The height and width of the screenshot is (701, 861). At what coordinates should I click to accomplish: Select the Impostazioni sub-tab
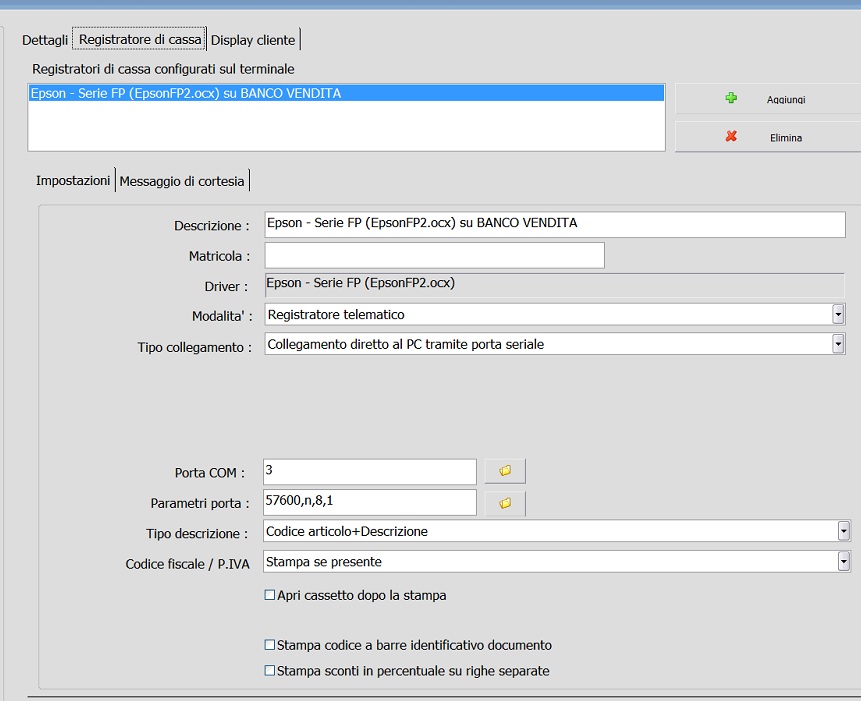click(x=73, y=180)
